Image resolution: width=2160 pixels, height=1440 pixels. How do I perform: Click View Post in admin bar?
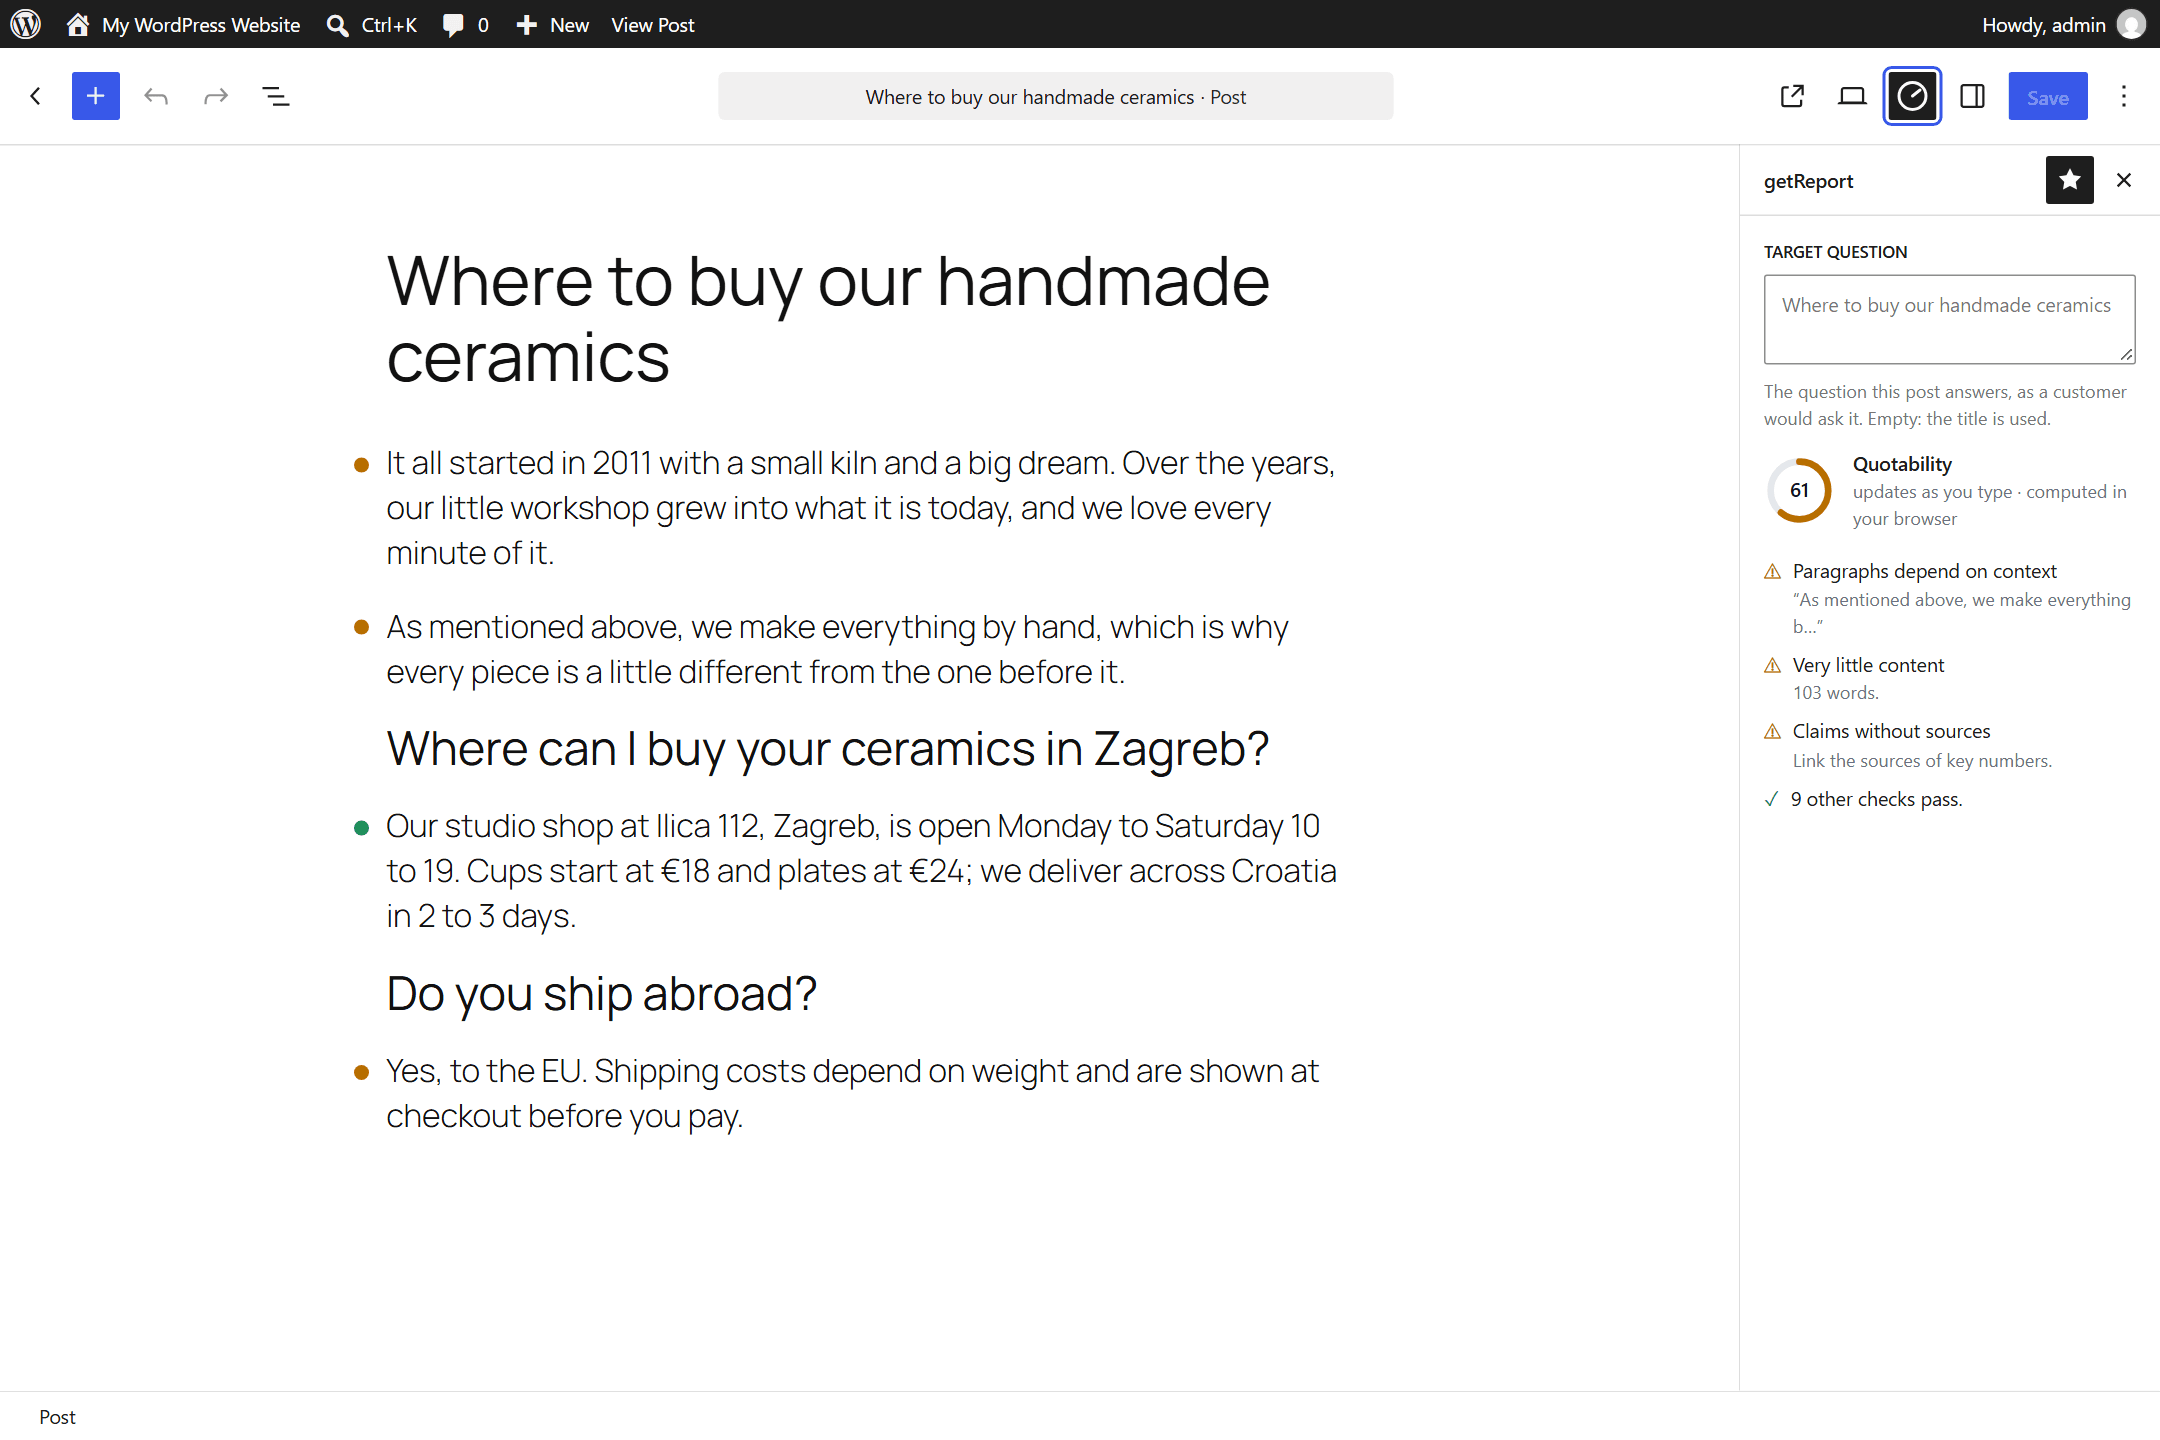point(652,24)
